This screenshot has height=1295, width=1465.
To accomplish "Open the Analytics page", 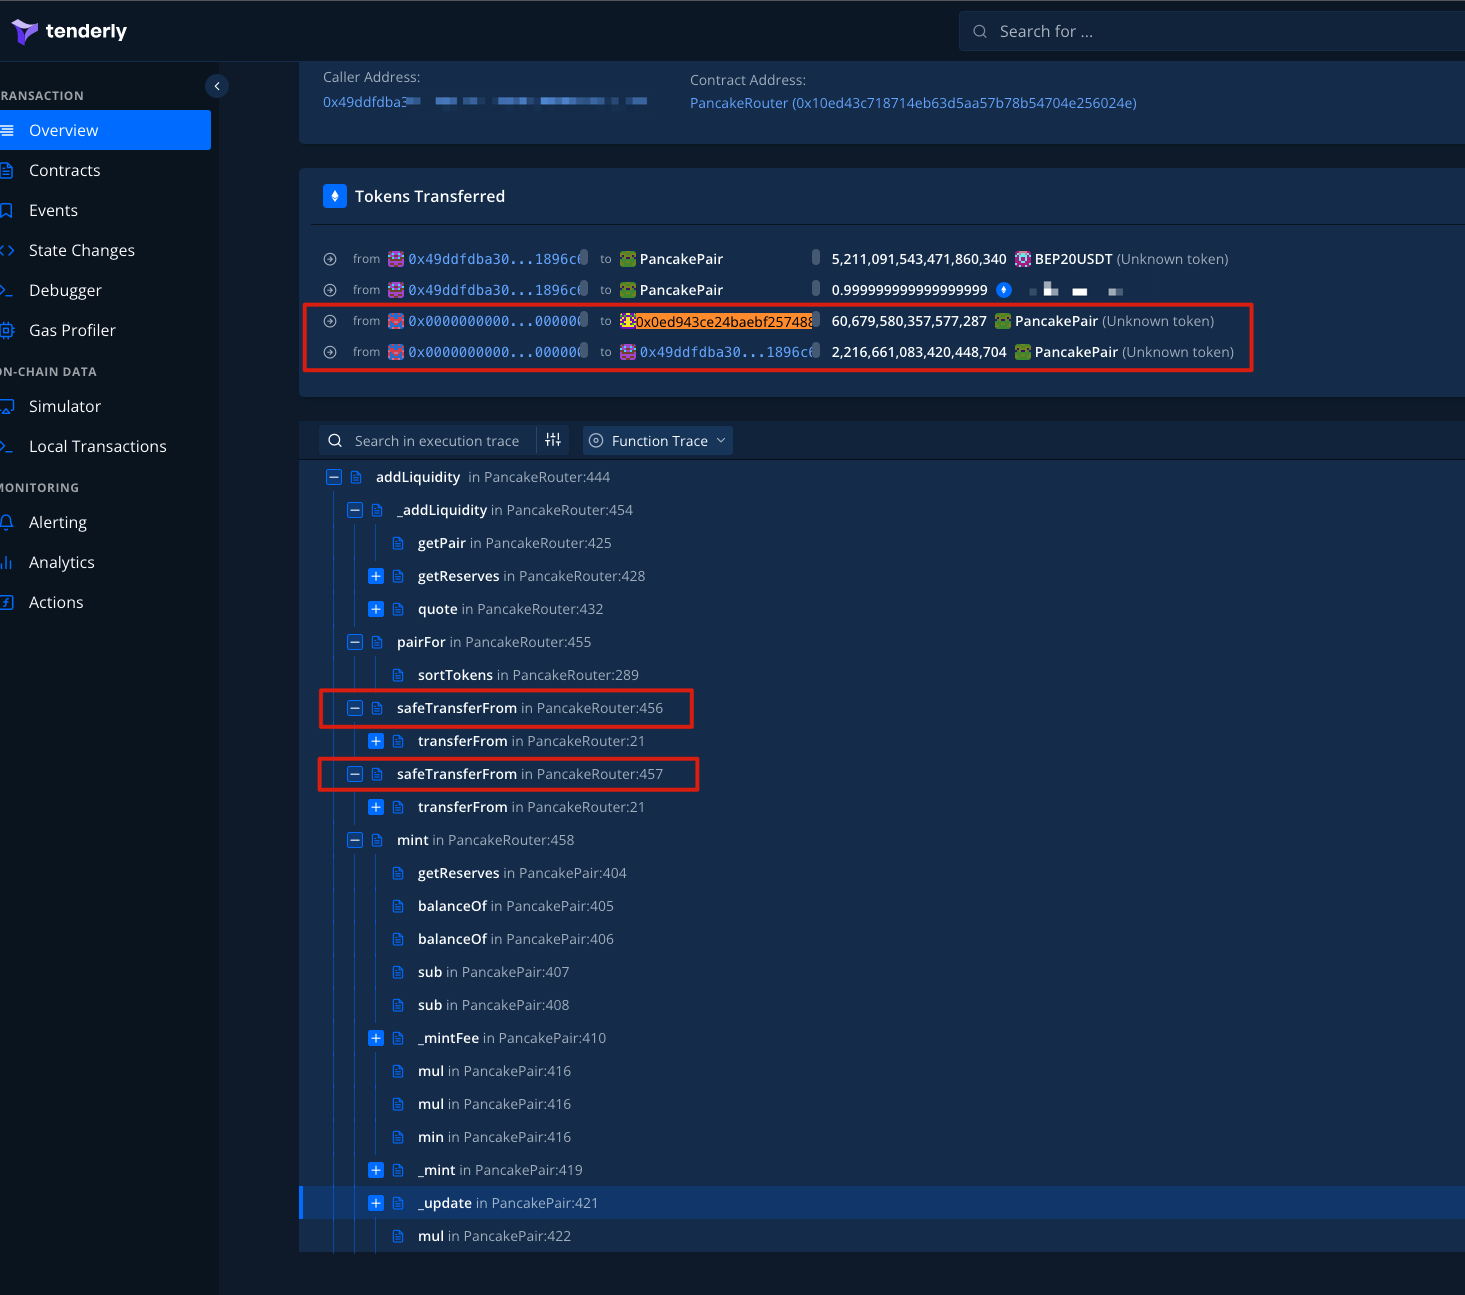I will click(x=61, y=562).
